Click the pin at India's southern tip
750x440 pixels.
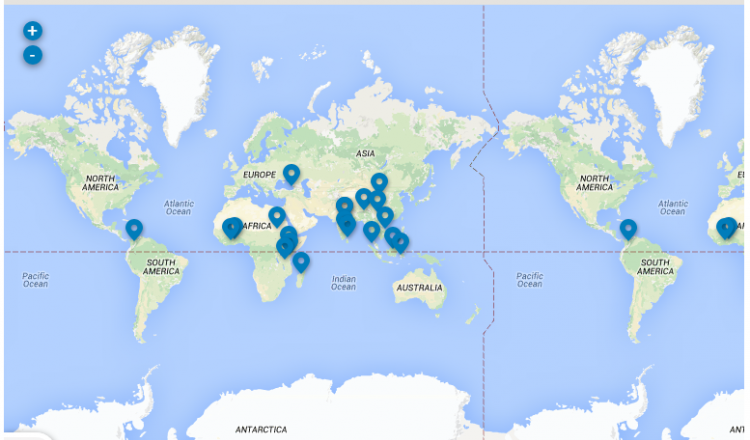(348, 225)
